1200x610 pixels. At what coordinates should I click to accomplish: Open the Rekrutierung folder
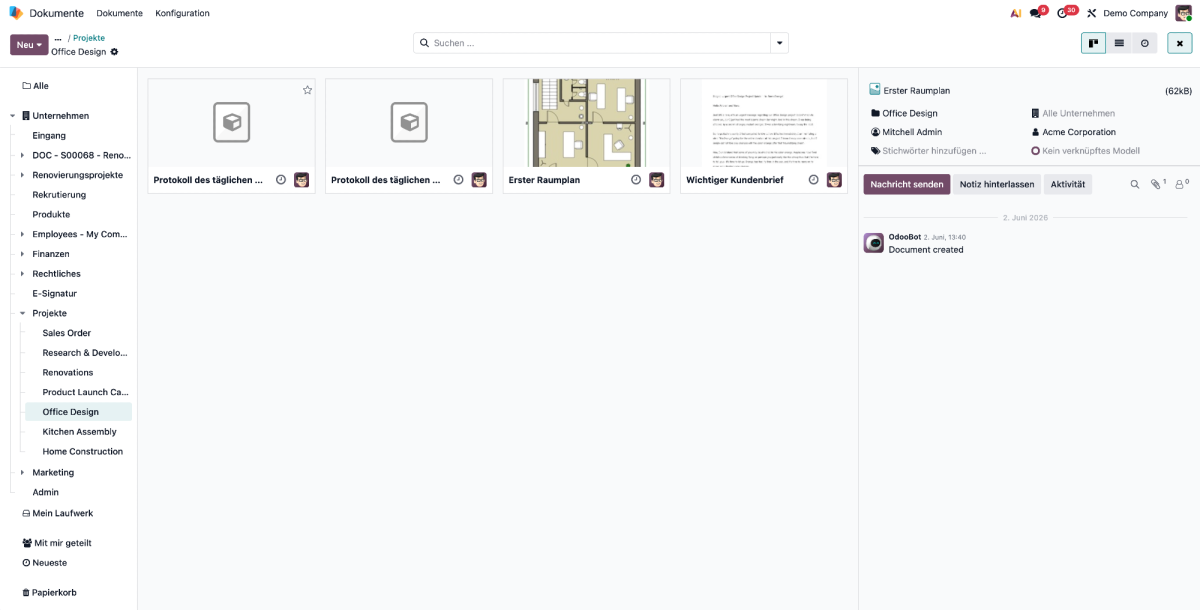pos(59,195)
